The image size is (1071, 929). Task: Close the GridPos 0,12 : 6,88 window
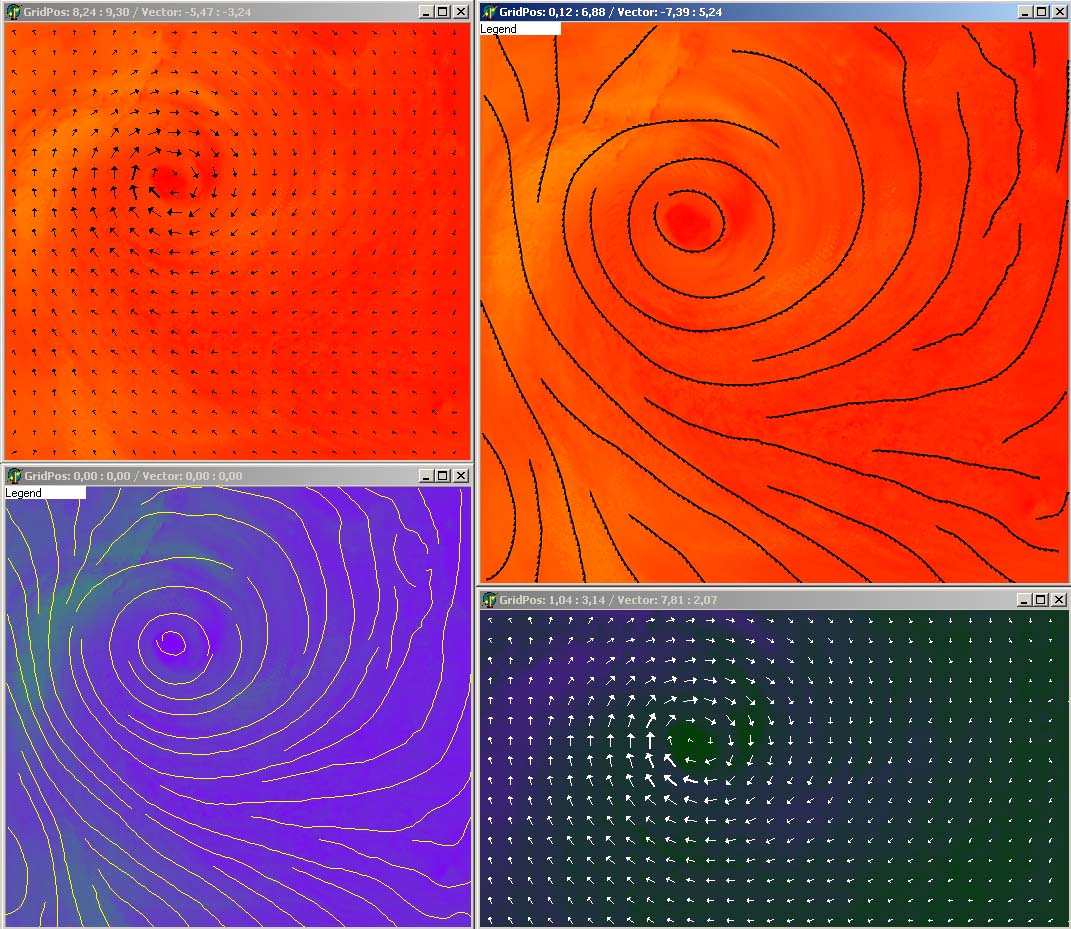point(1059,12)
